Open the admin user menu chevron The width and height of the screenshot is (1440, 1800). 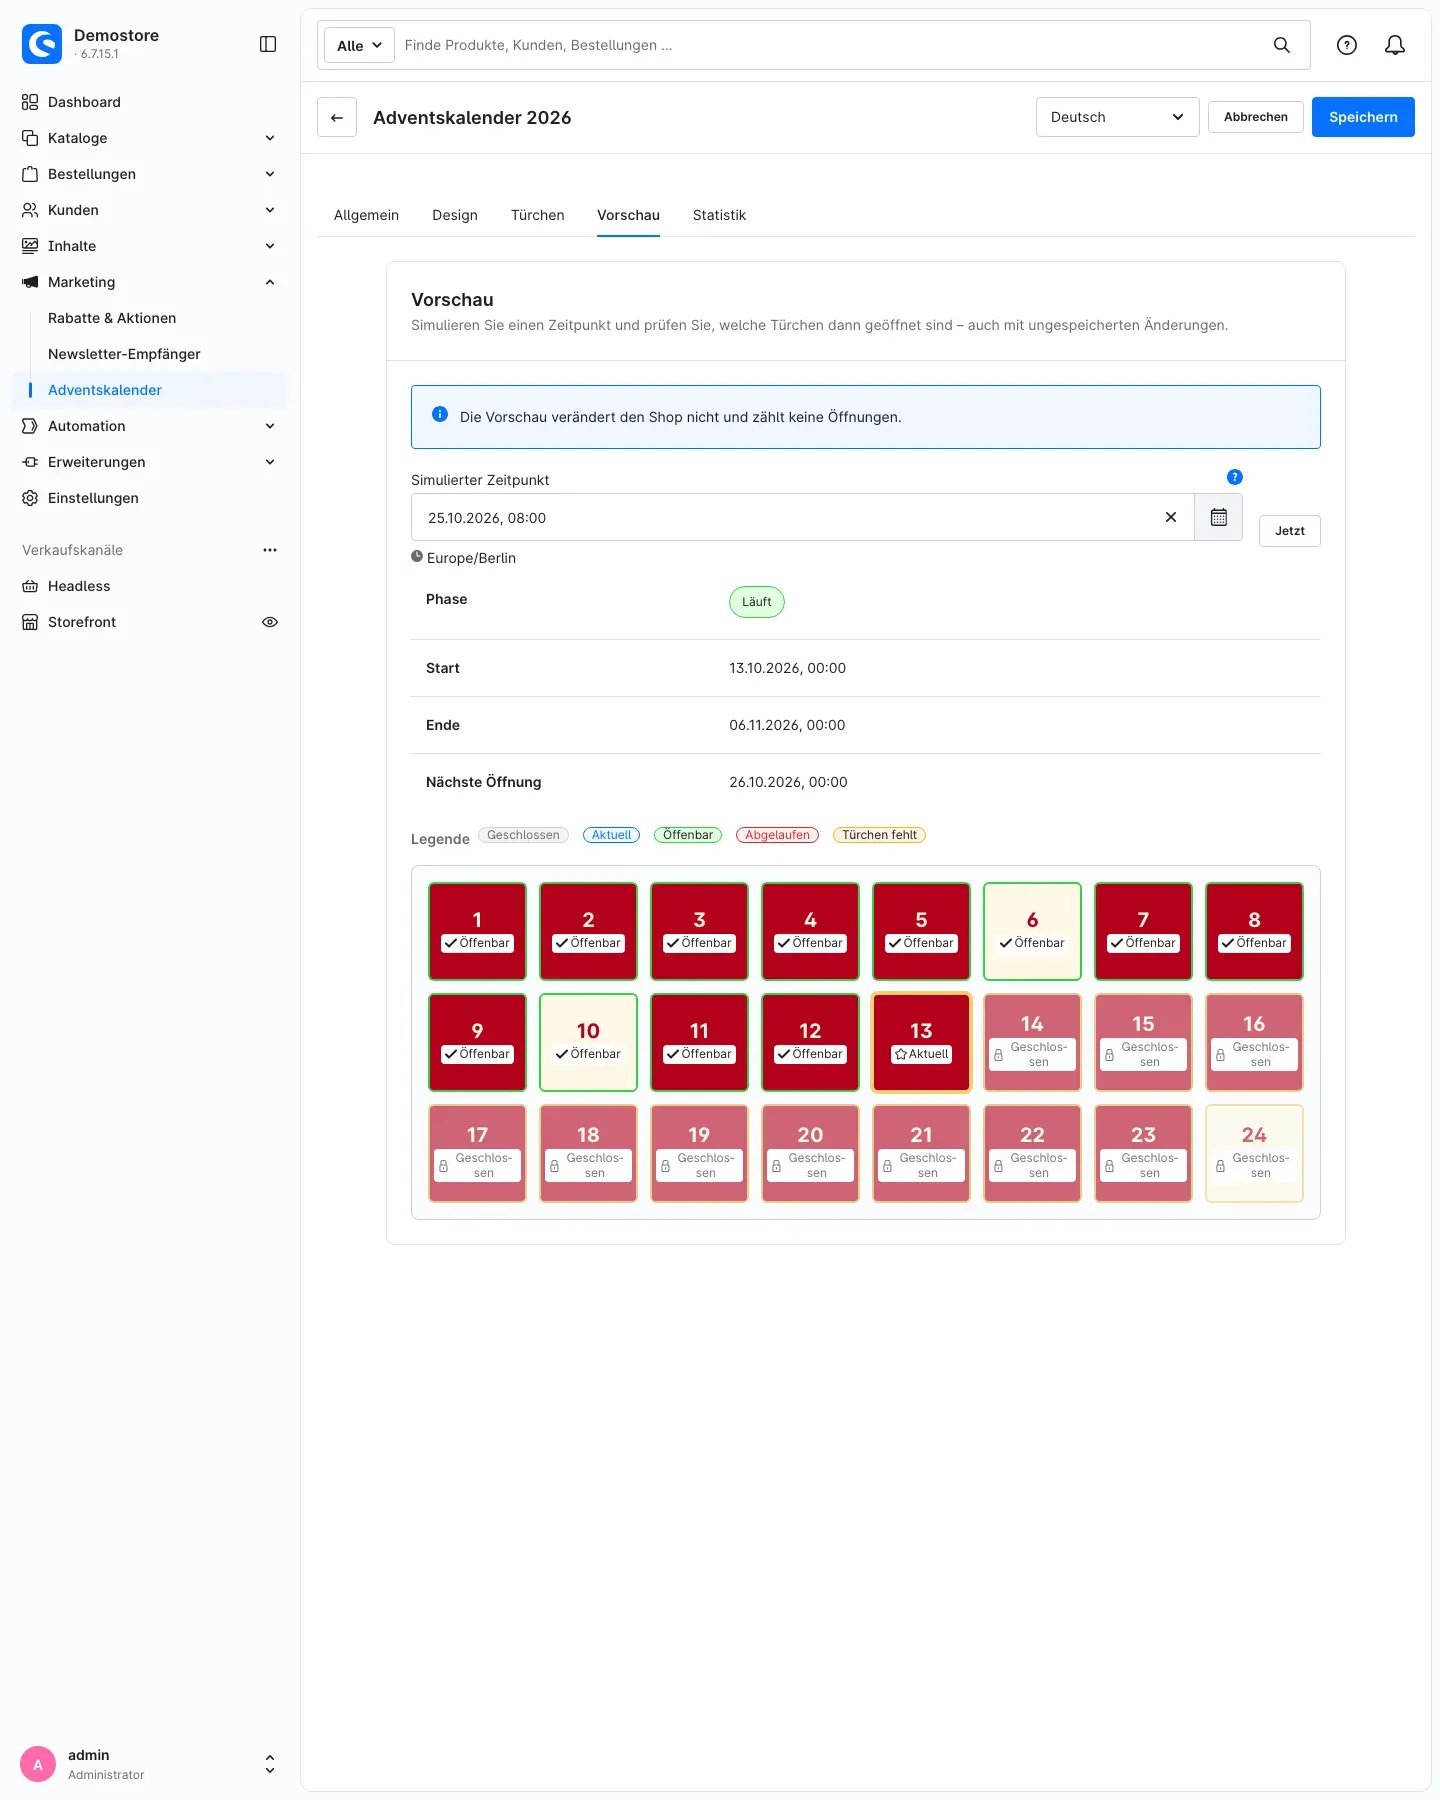tap(270, 1764)
